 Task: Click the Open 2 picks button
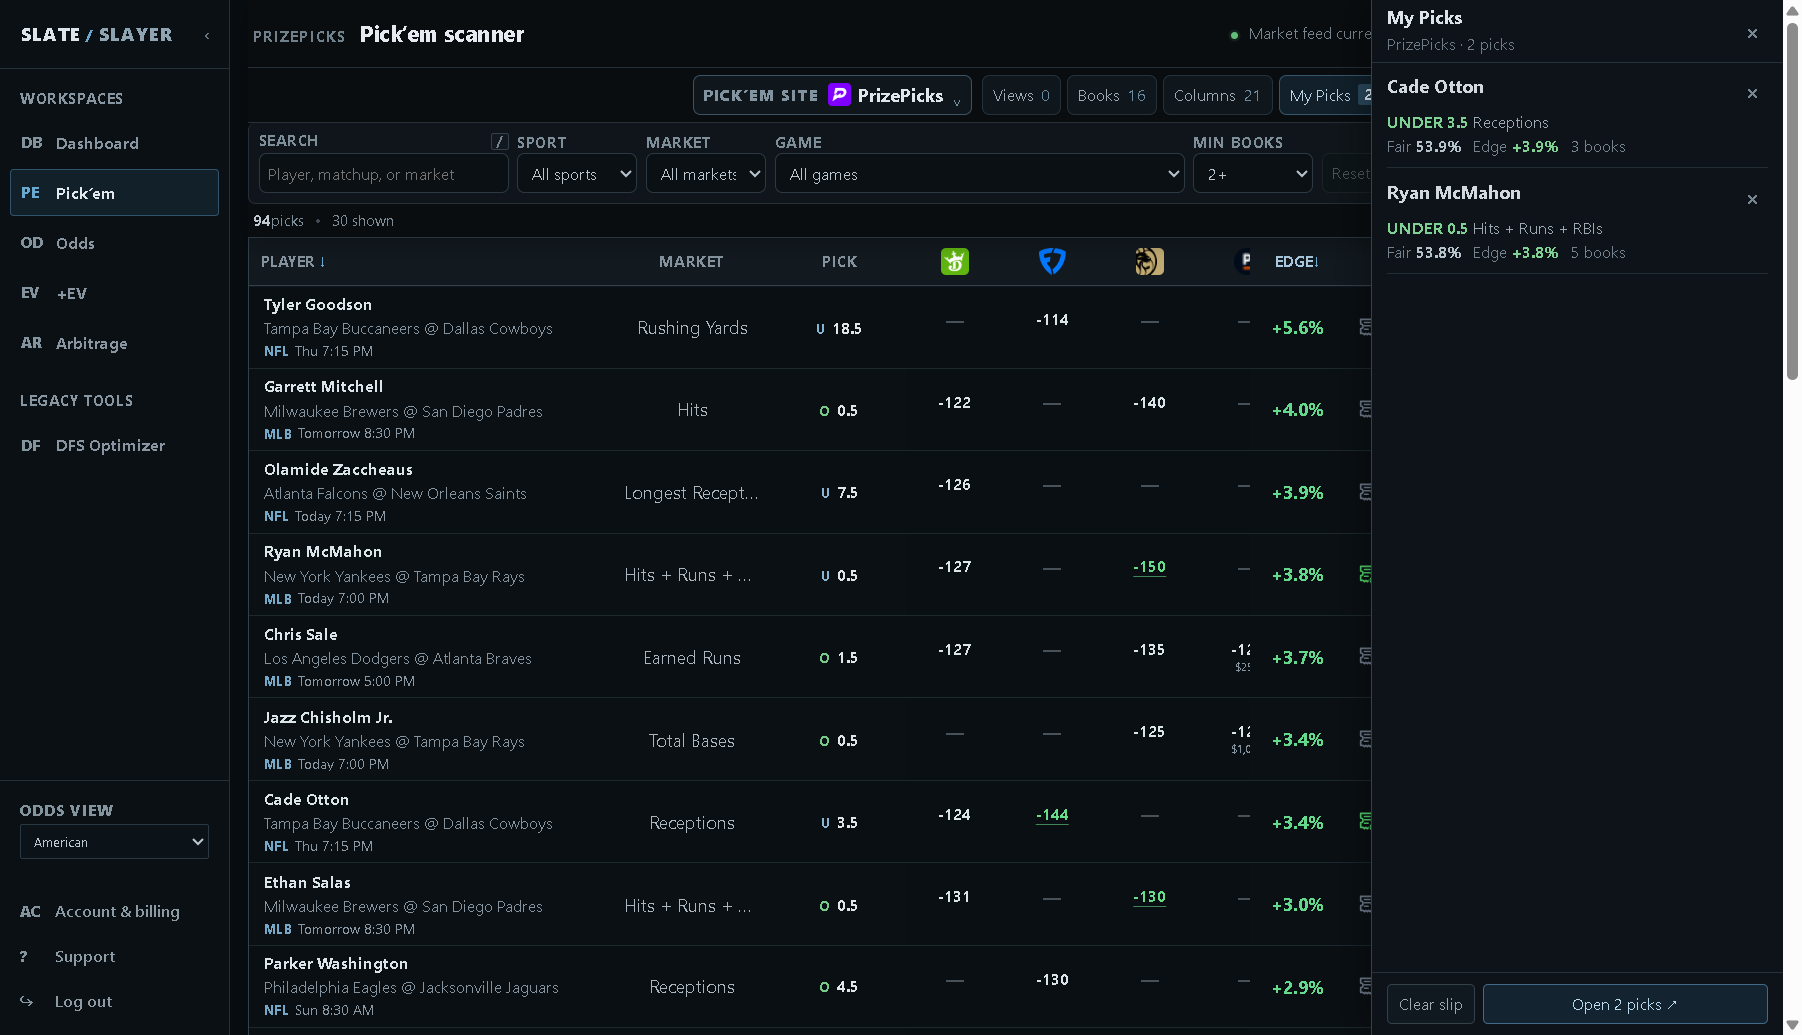pyautogui.click(x=1625, y=1004)
